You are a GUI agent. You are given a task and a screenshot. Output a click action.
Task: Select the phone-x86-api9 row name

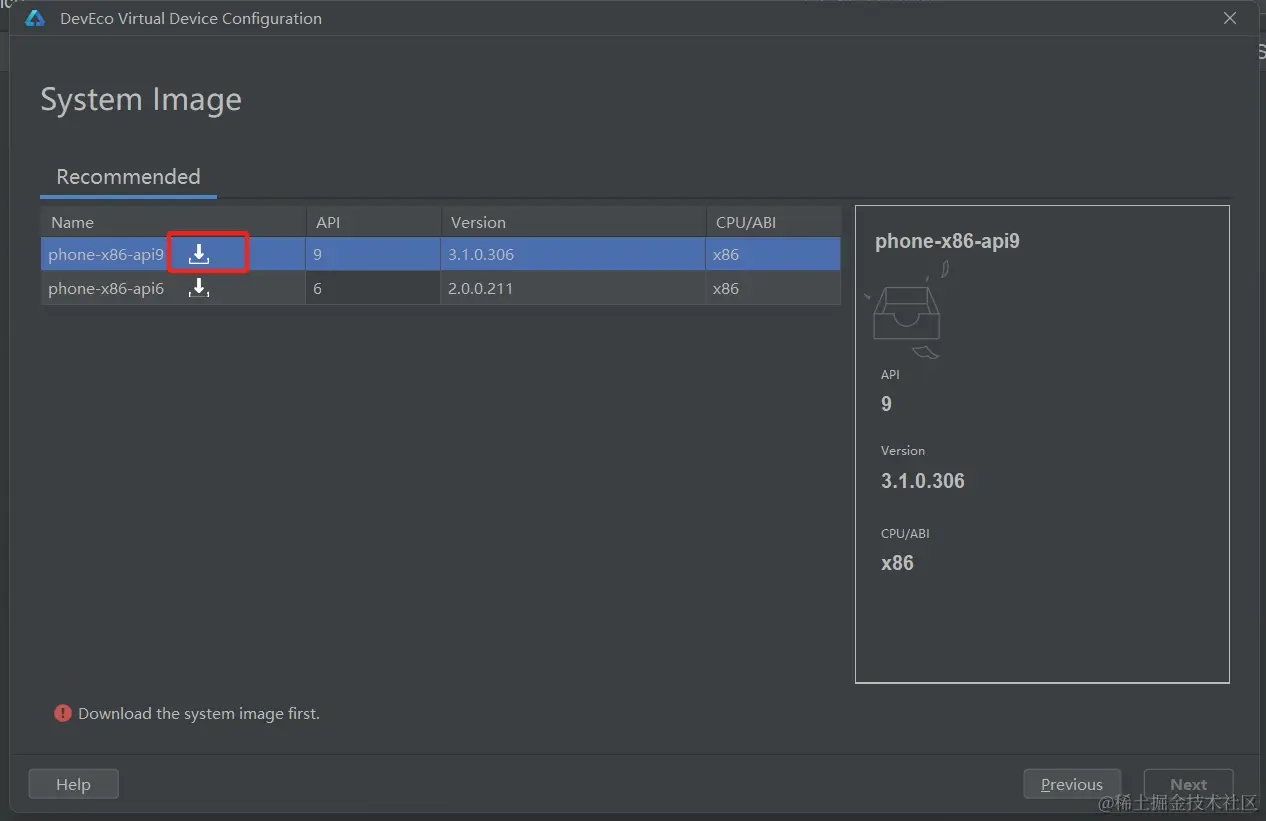(106, 254)
